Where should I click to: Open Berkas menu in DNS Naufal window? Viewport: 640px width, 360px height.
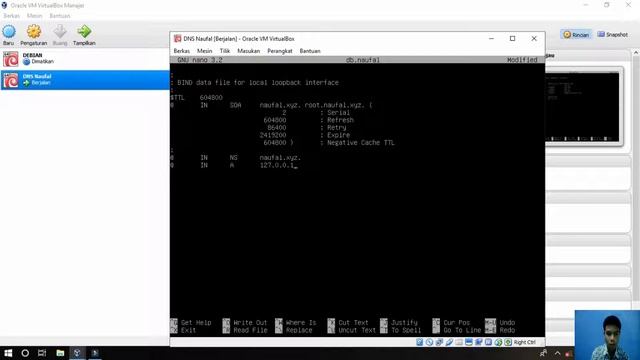182,51
